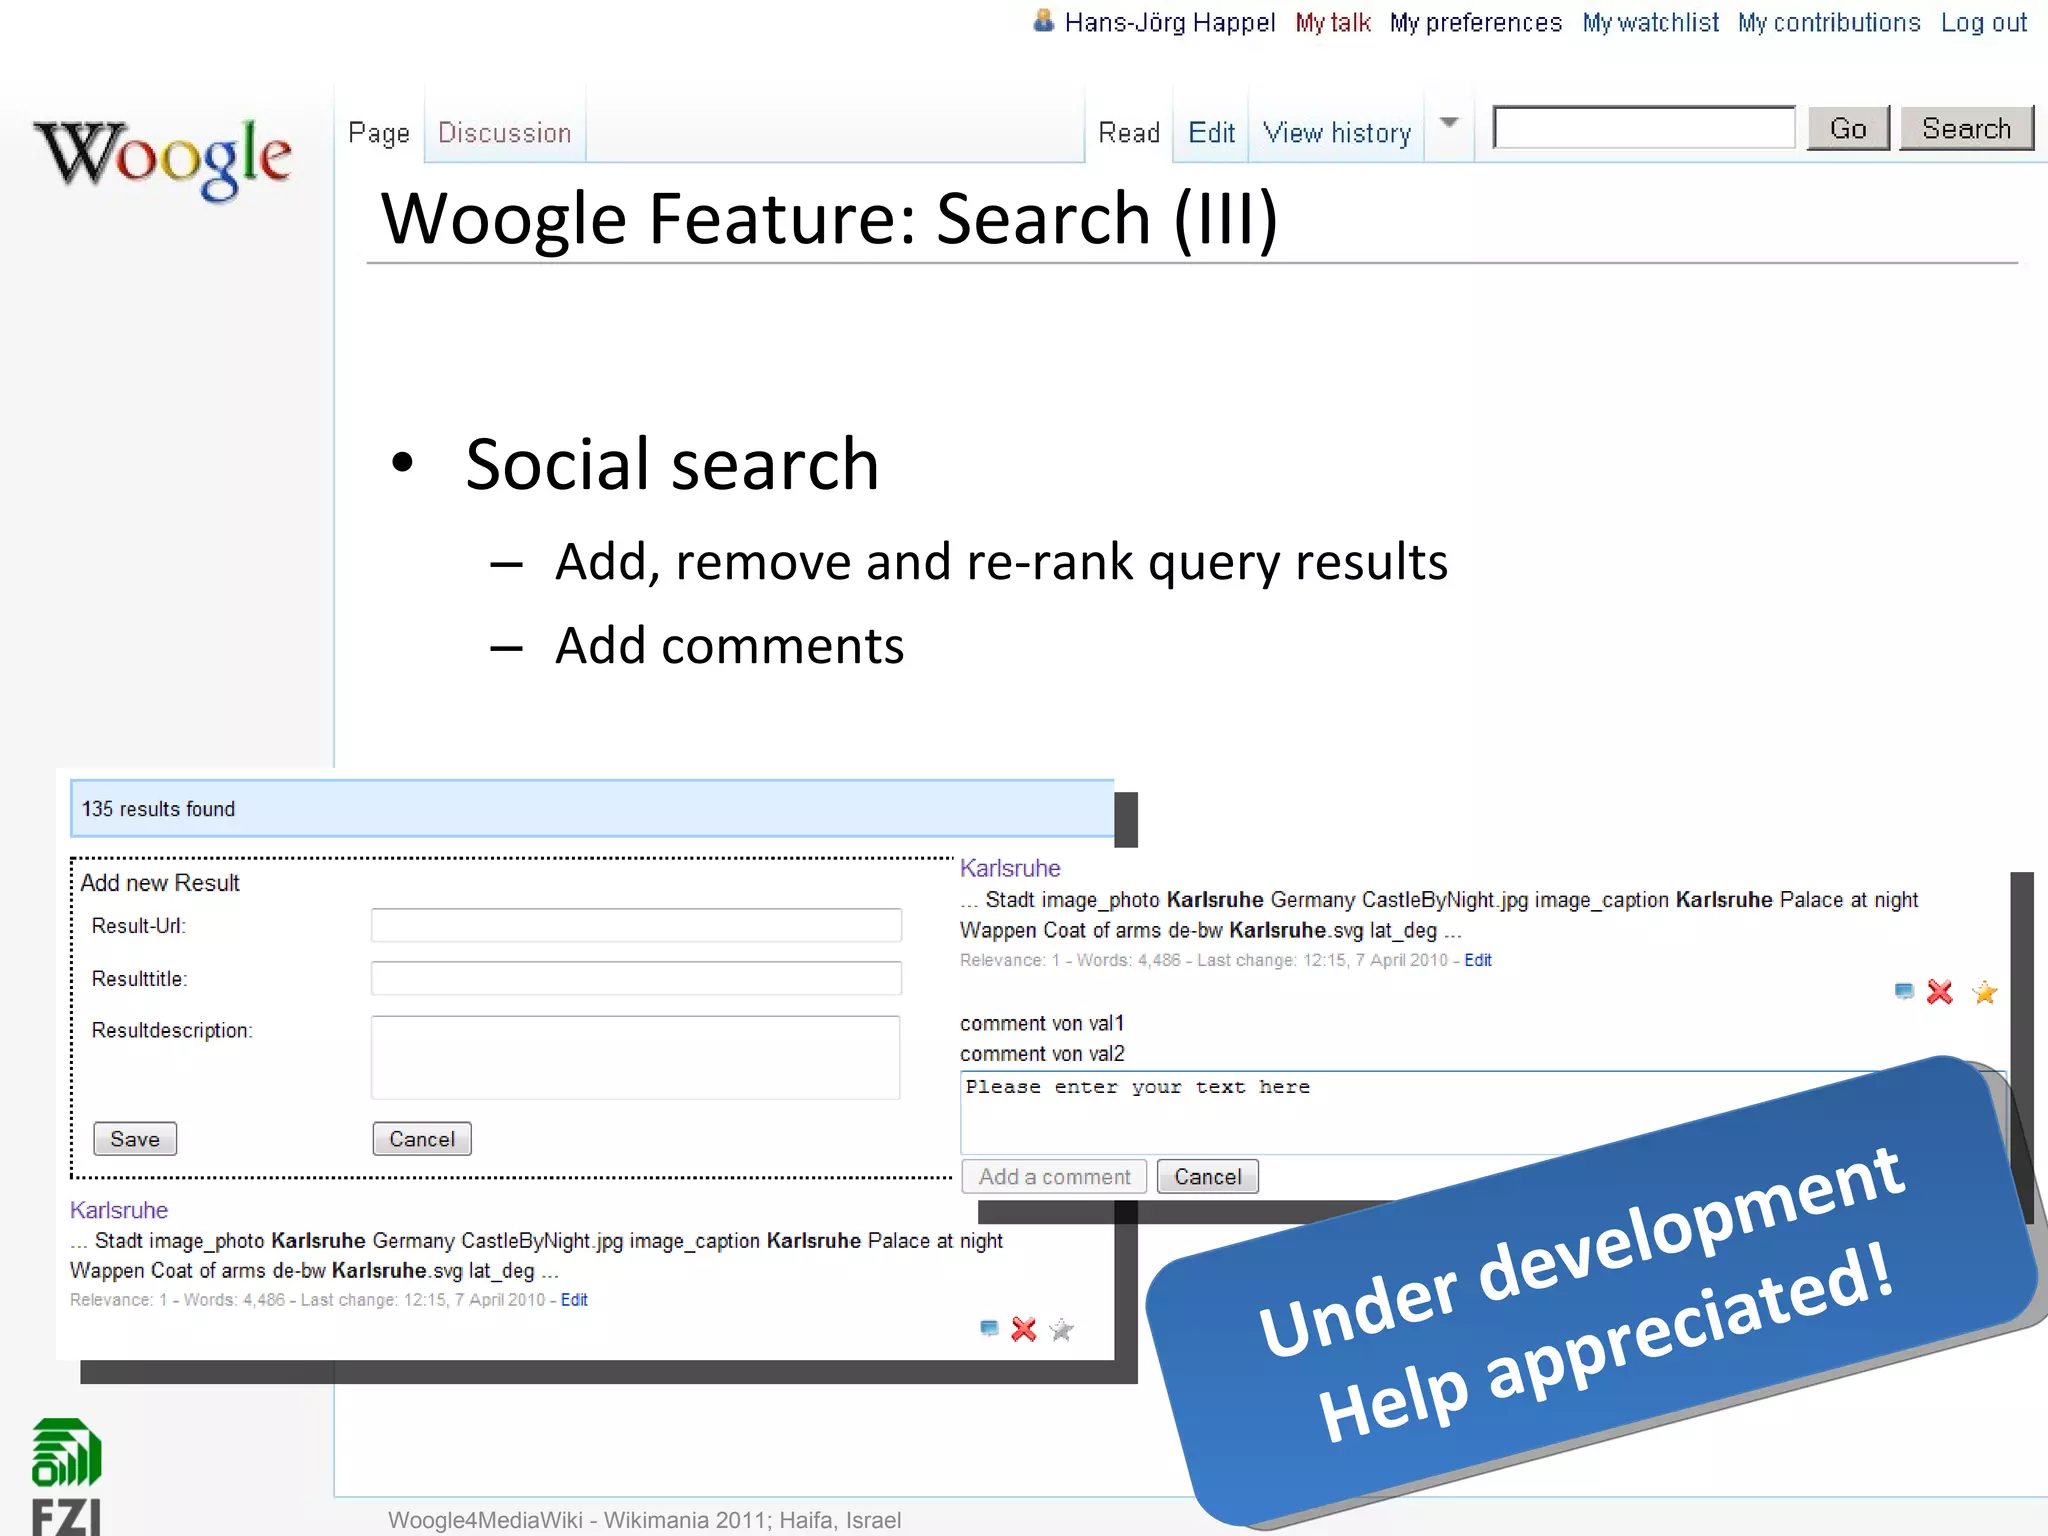The width and height of the screenshot is (2048, 1536).
Task: Click Log out
Action: pos(1984,23)
